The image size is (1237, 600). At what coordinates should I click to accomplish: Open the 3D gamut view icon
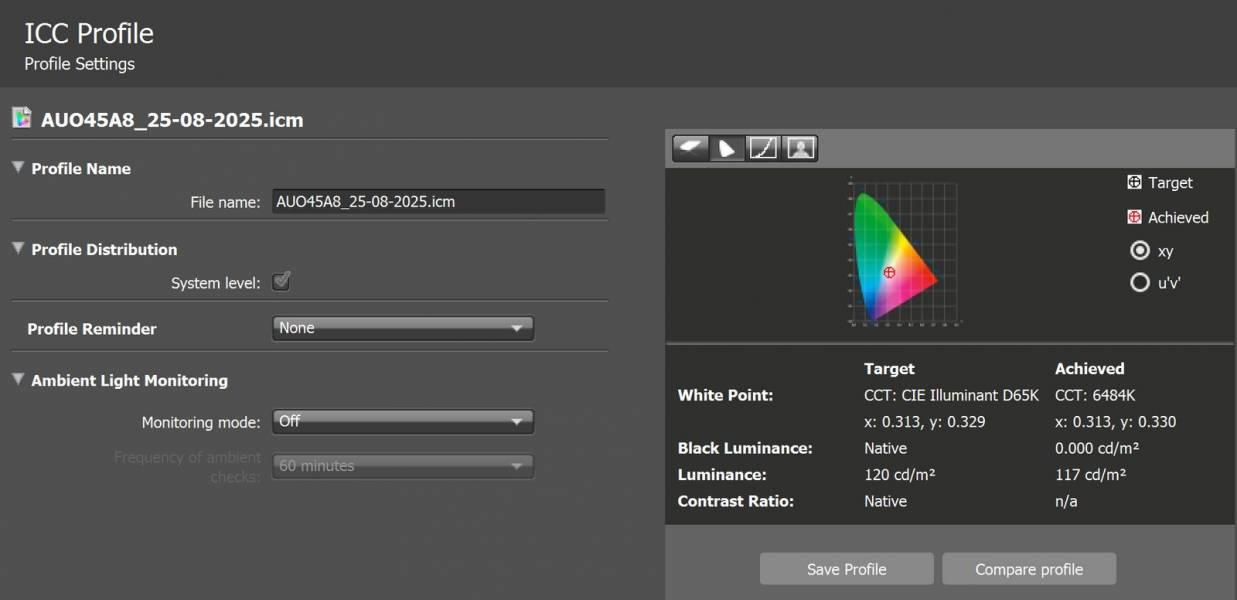click(x=690, y=149)
